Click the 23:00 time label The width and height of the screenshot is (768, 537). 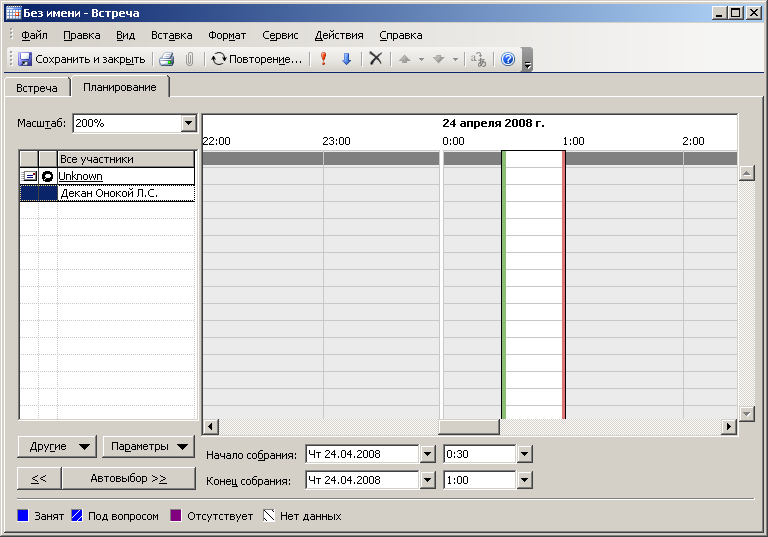click(336, 141)
